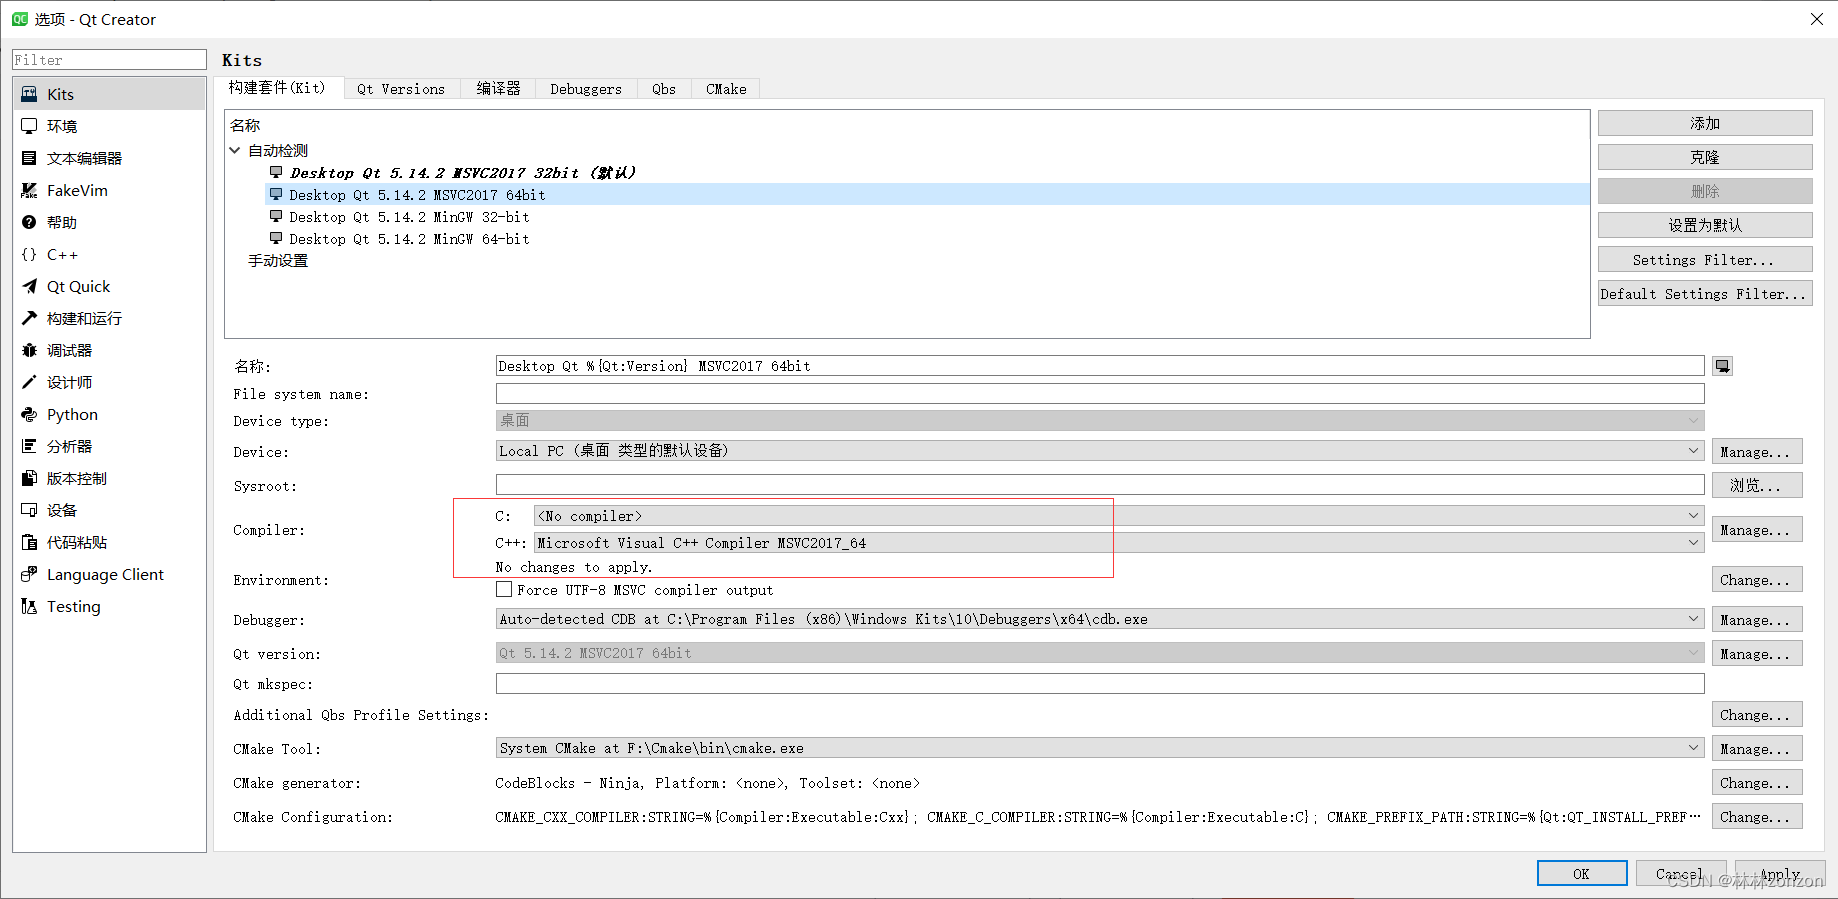Switch to the 编译器 tab
This screenshot has width=1838, height=899.
(498, 89)
